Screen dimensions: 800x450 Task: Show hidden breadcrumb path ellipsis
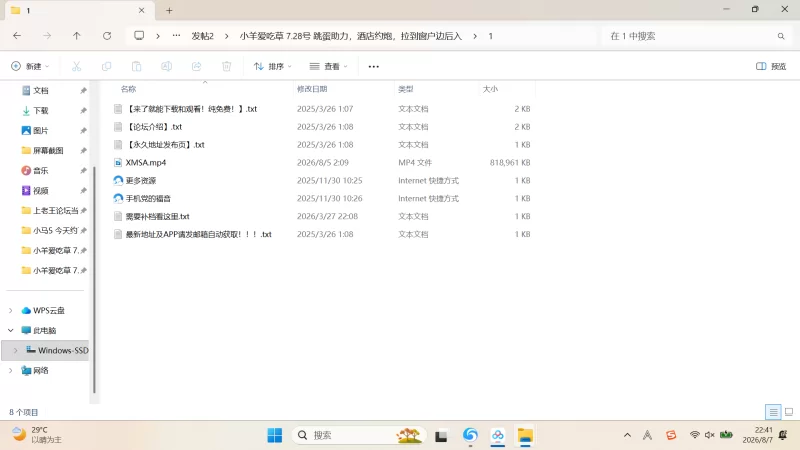click(x=176, y=36)
